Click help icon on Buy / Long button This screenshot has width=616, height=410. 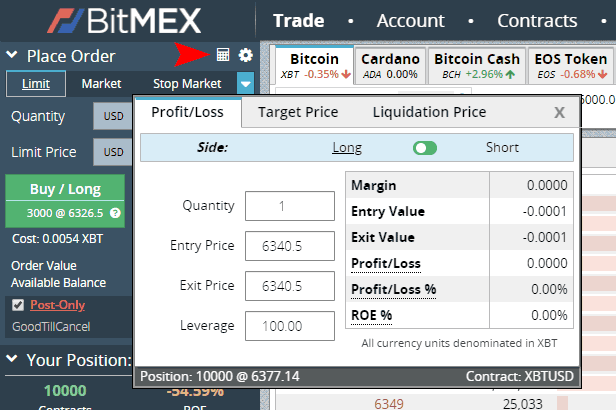tap(116, 213)
